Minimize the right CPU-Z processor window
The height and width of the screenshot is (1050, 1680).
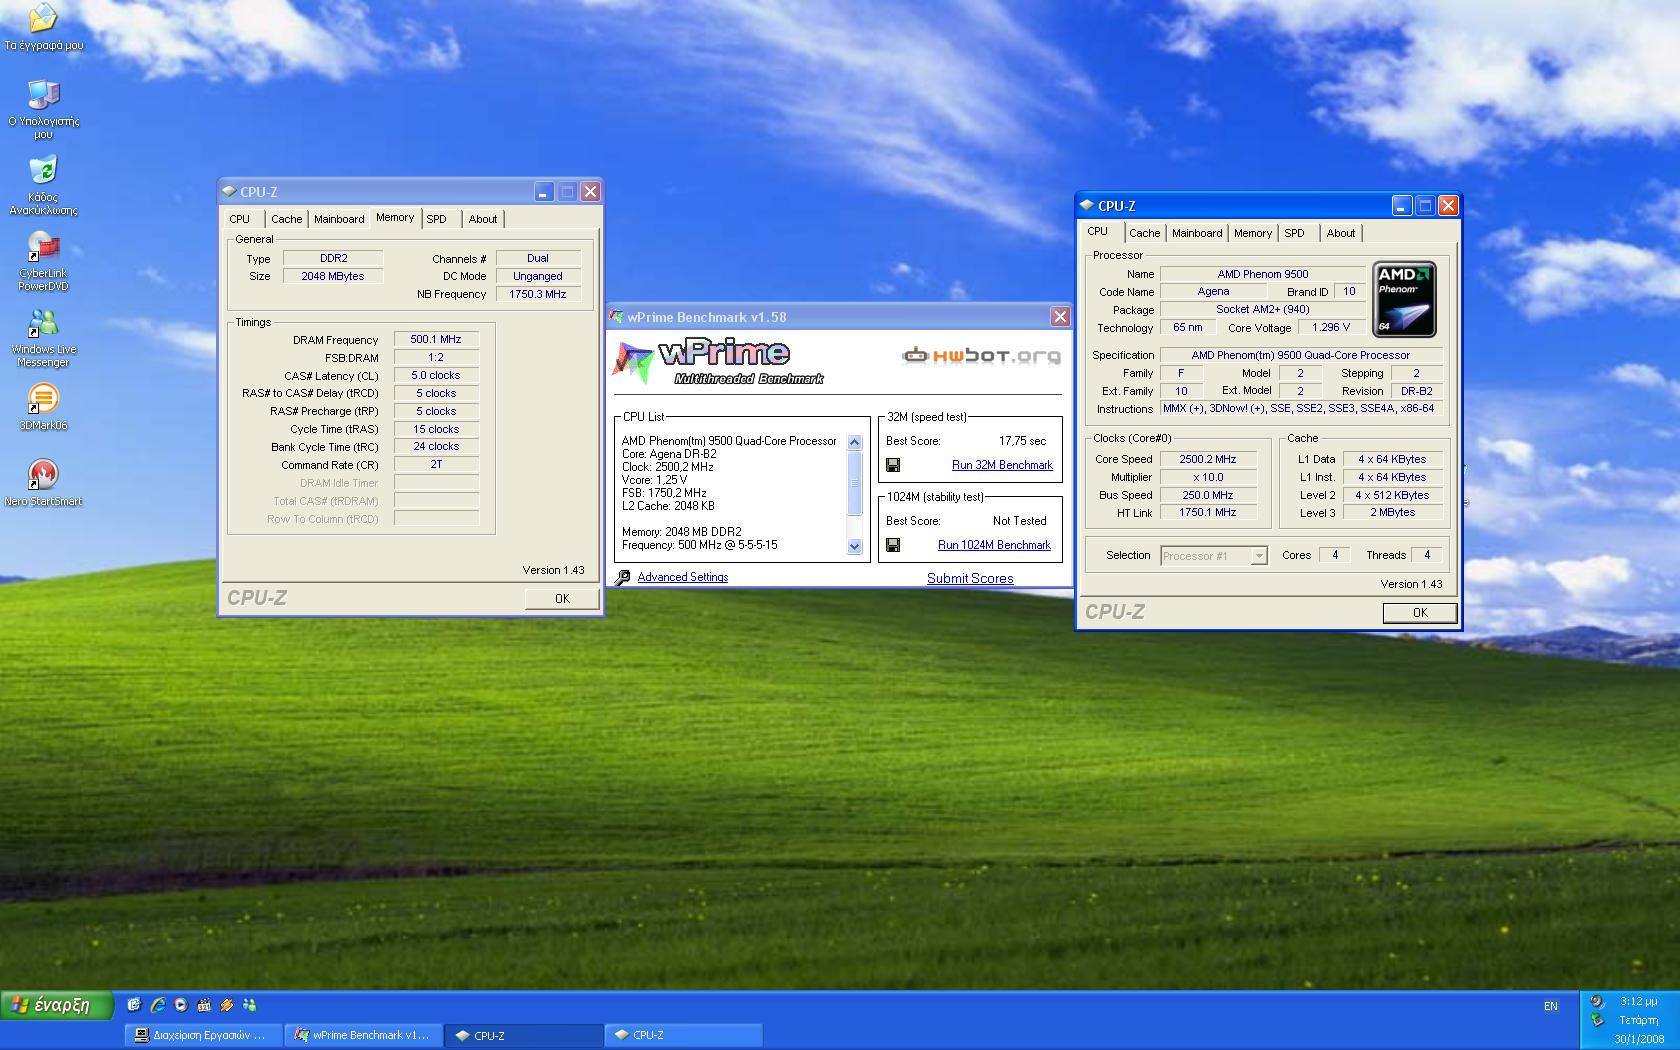point(1401,205)
